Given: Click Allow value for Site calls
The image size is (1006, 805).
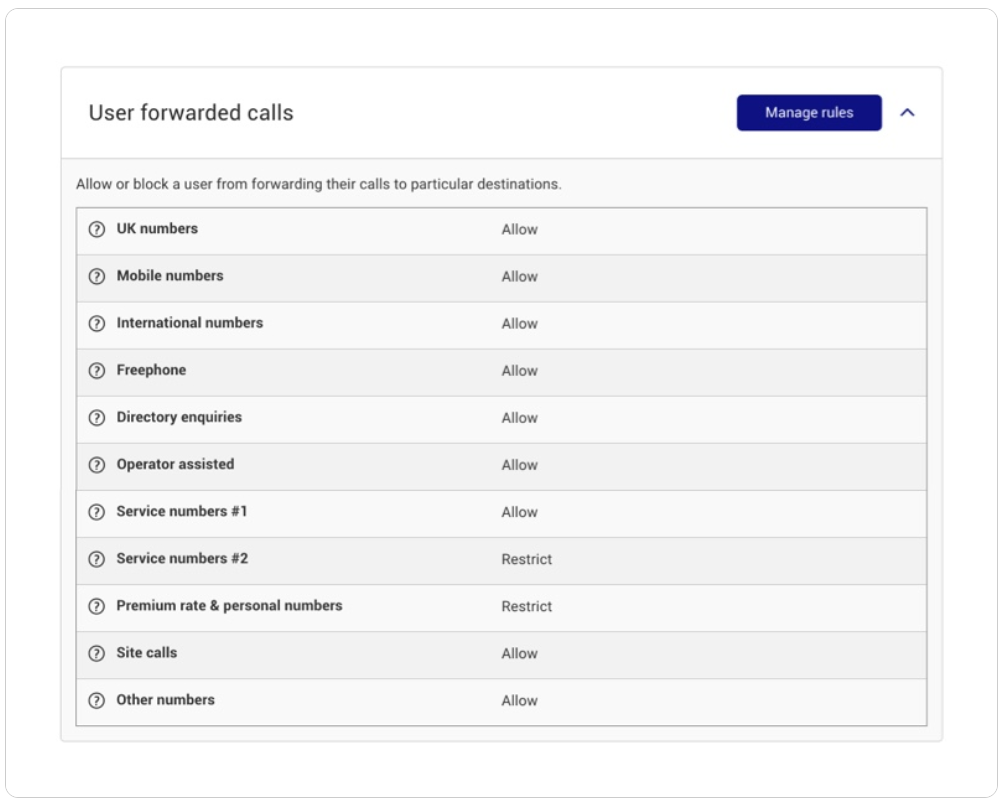Looking at the screenshot, I should pos(520,654).
